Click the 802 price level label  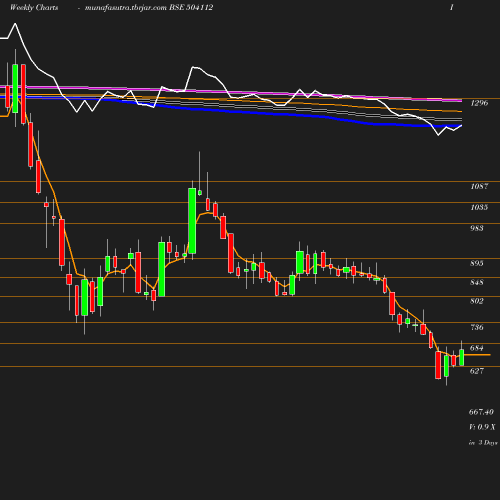477,301
